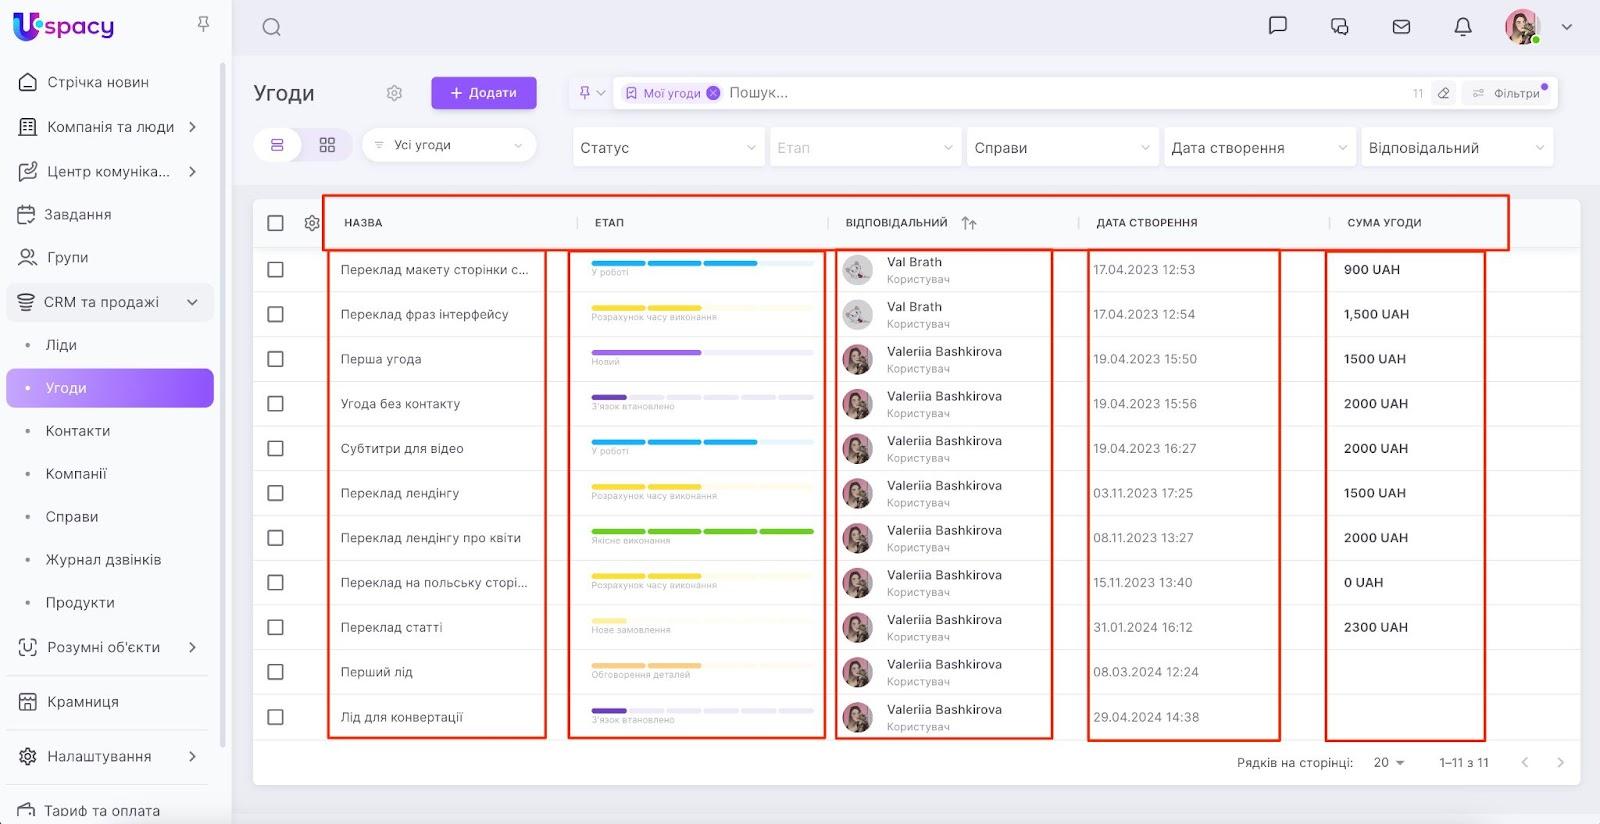Screen dimensions: 1600x824
Task: Open the notifications bell icon
Action: (1462, 27)
